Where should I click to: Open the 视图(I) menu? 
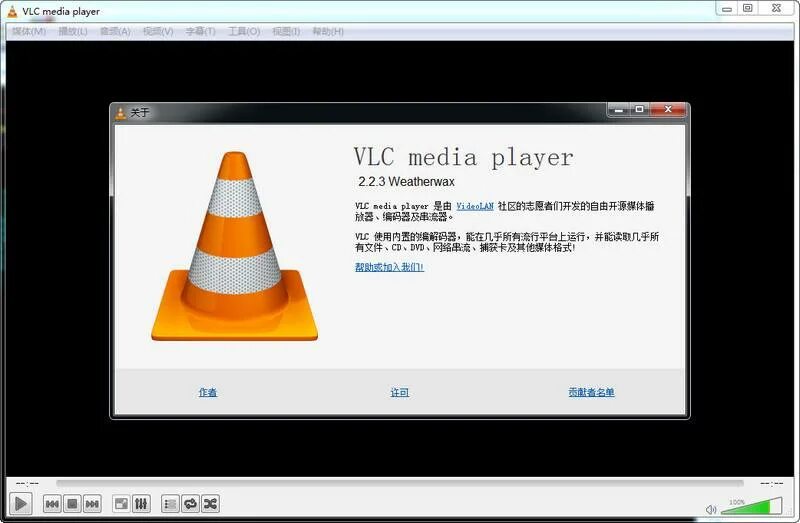286,32
